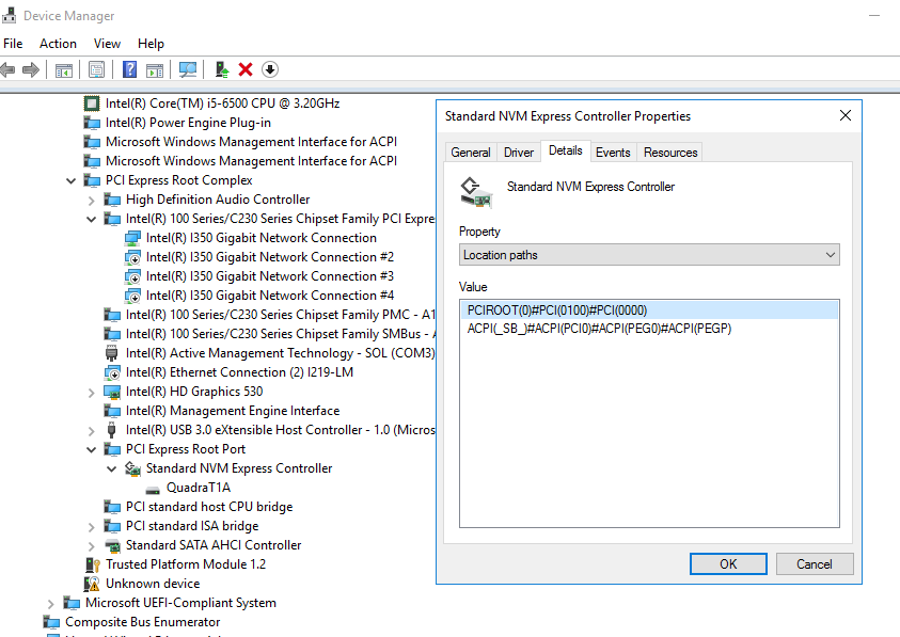Expand the High Definition Audio Controller node
Viewport: 900px width, 637px height.
pyautogui.click(x=91, y=200)
